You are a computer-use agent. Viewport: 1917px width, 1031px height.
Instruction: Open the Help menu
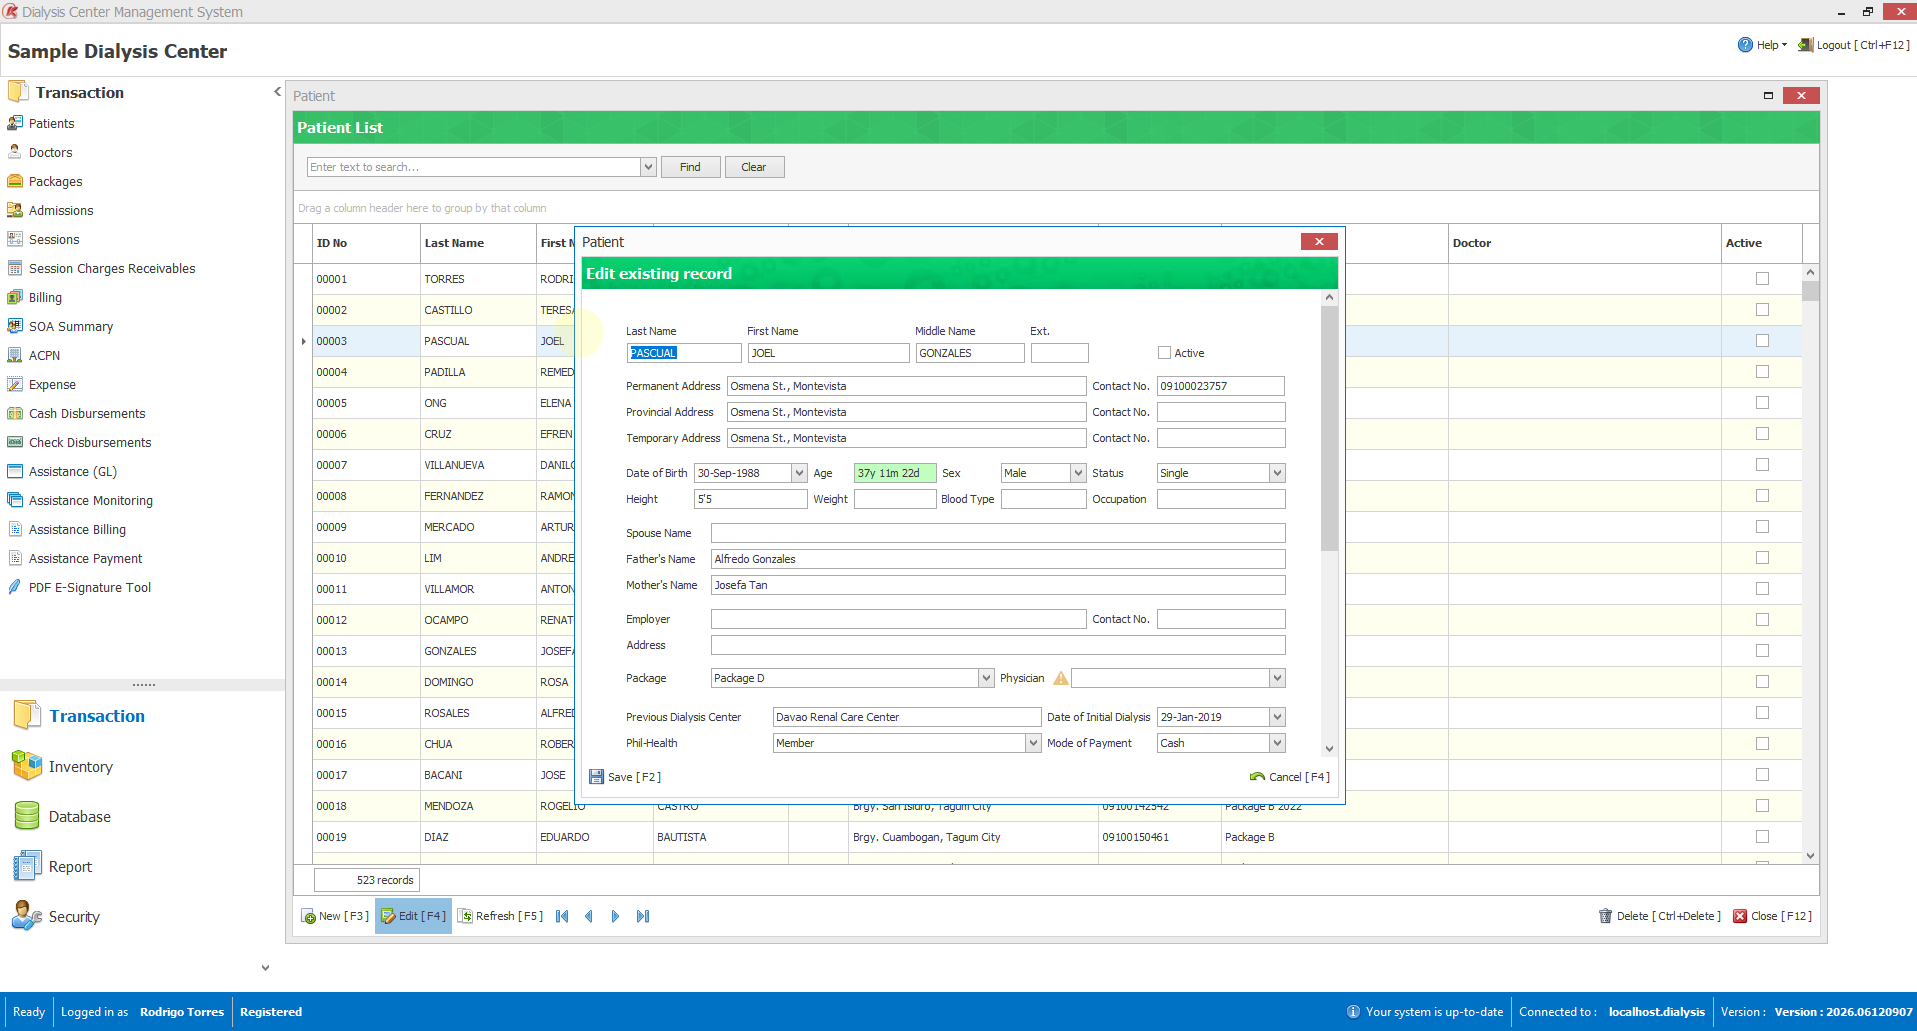1762,45
